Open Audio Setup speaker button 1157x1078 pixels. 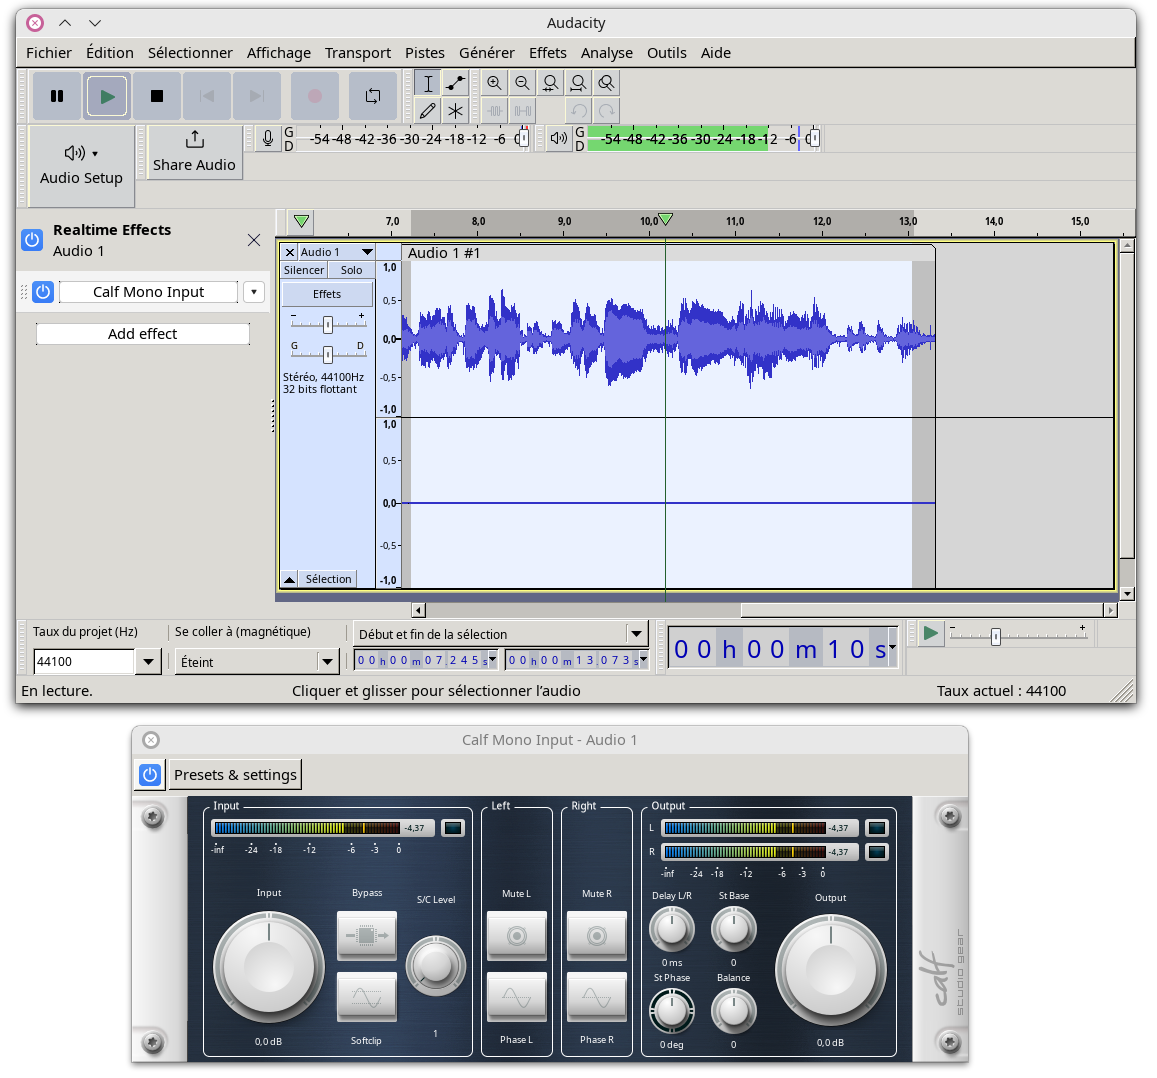coord(81,165)
